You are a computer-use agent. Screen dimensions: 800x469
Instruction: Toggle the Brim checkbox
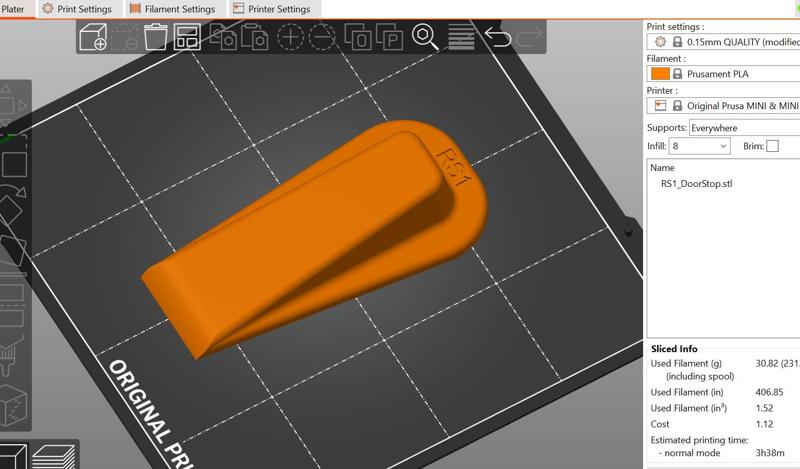772,146
